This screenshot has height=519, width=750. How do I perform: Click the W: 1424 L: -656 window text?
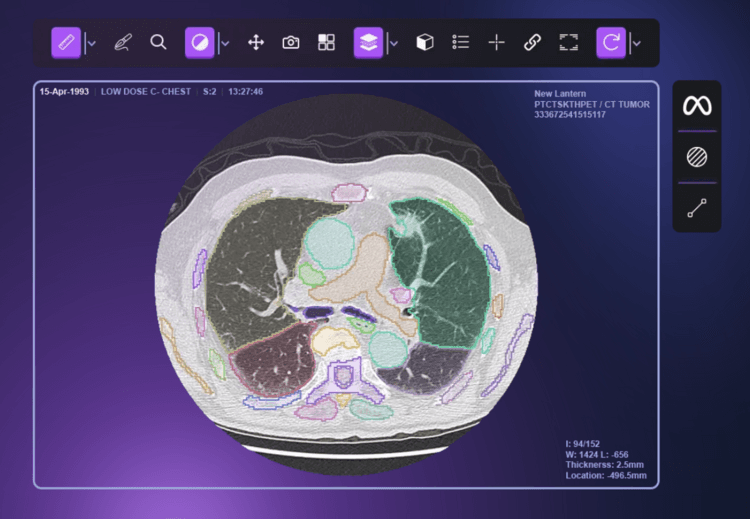coord(596,454)
